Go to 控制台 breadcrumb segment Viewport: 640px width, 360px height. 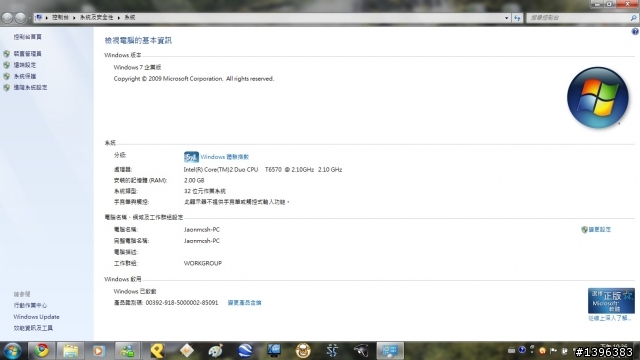pyautogui.click(x=60, y=18)
